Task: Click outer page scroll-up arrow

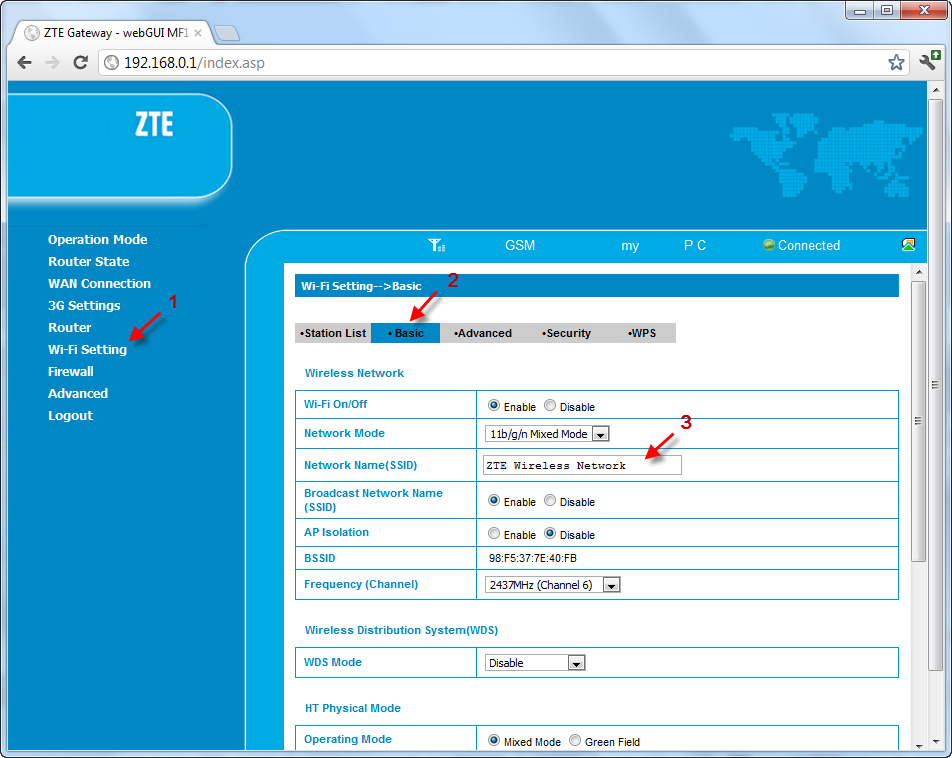Action: [x=935, y=90]
